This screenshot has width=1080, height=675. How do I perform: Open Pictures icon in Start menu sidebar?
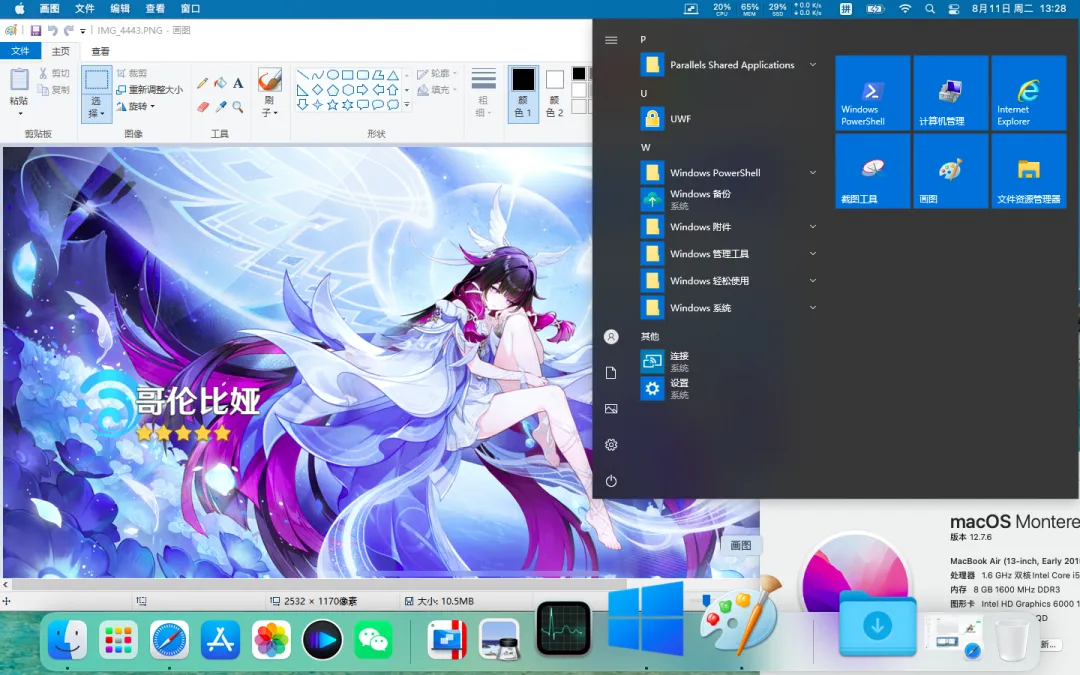611,409
